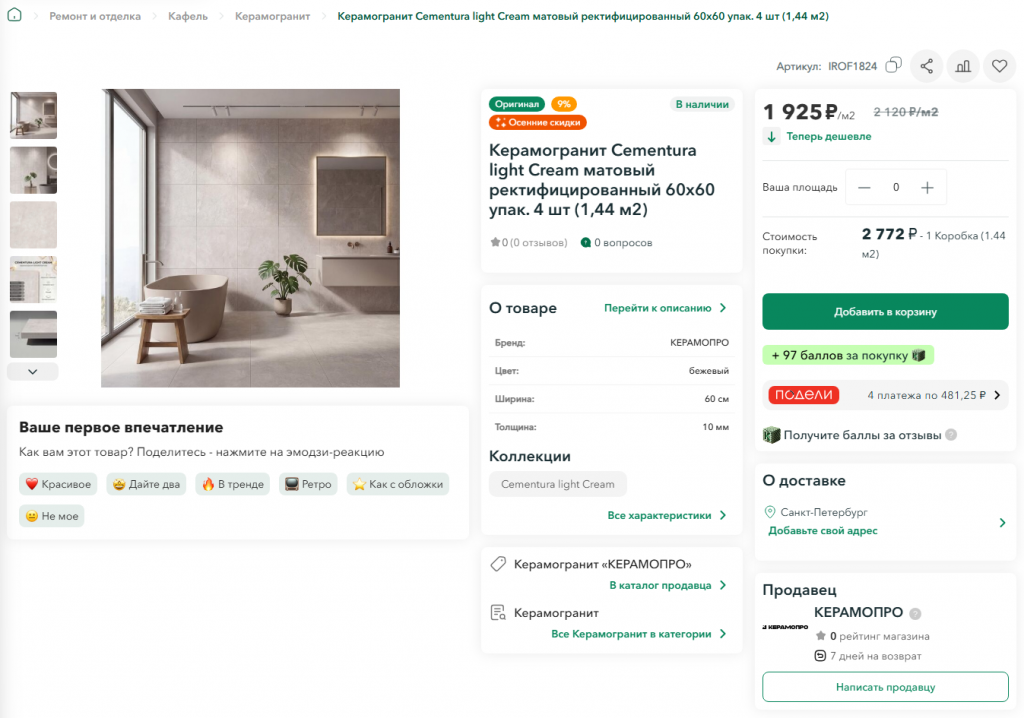Increase area with plus stepper
Image resolution: width=1024 pixels, height=718 pixels.
coord(927,188)
